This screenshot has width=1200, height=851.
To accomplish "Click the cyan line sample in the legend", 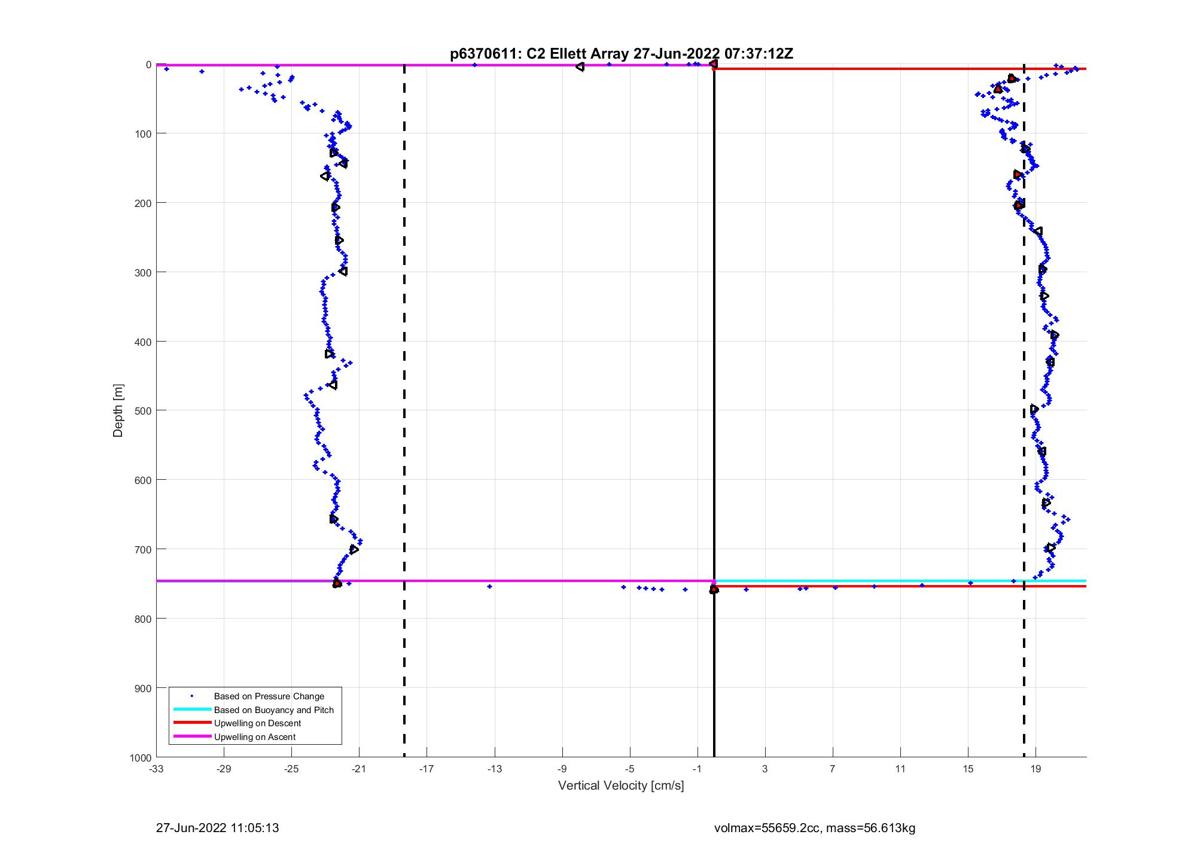I will click(x=190, y=709).
